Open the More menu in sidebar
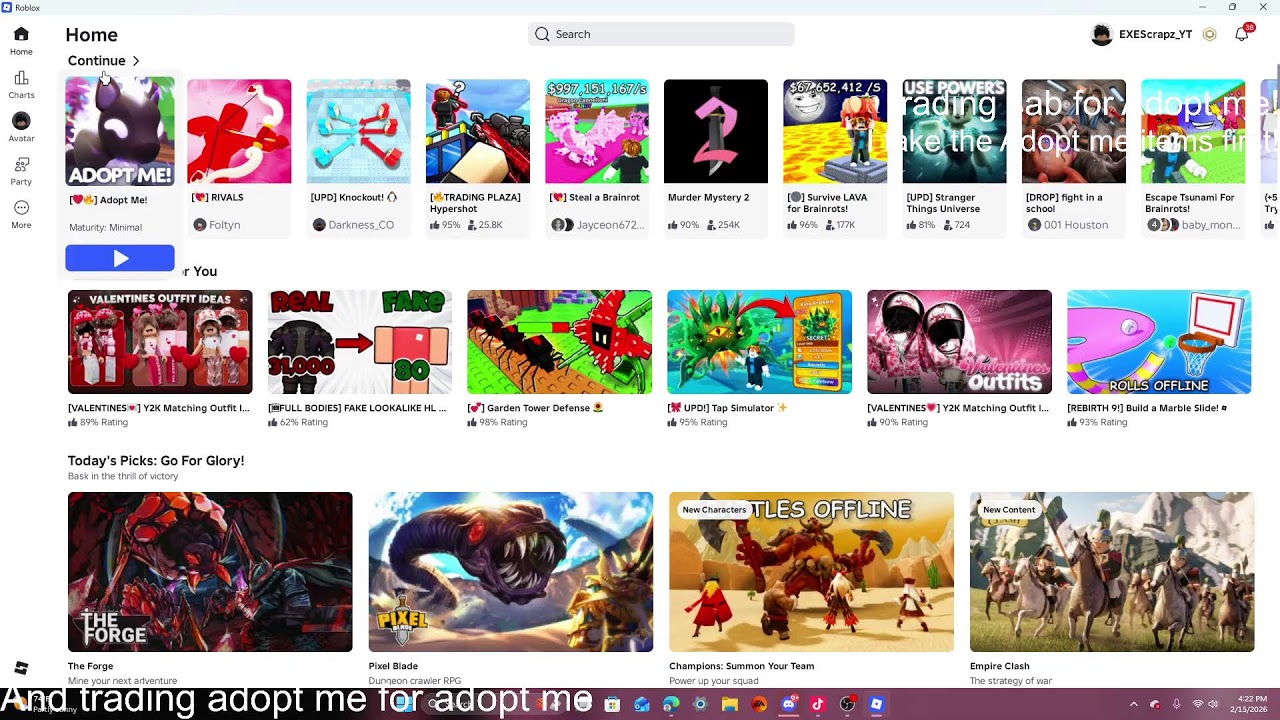The height and width of the screenshot is (720, 1280). pos(21,208)
